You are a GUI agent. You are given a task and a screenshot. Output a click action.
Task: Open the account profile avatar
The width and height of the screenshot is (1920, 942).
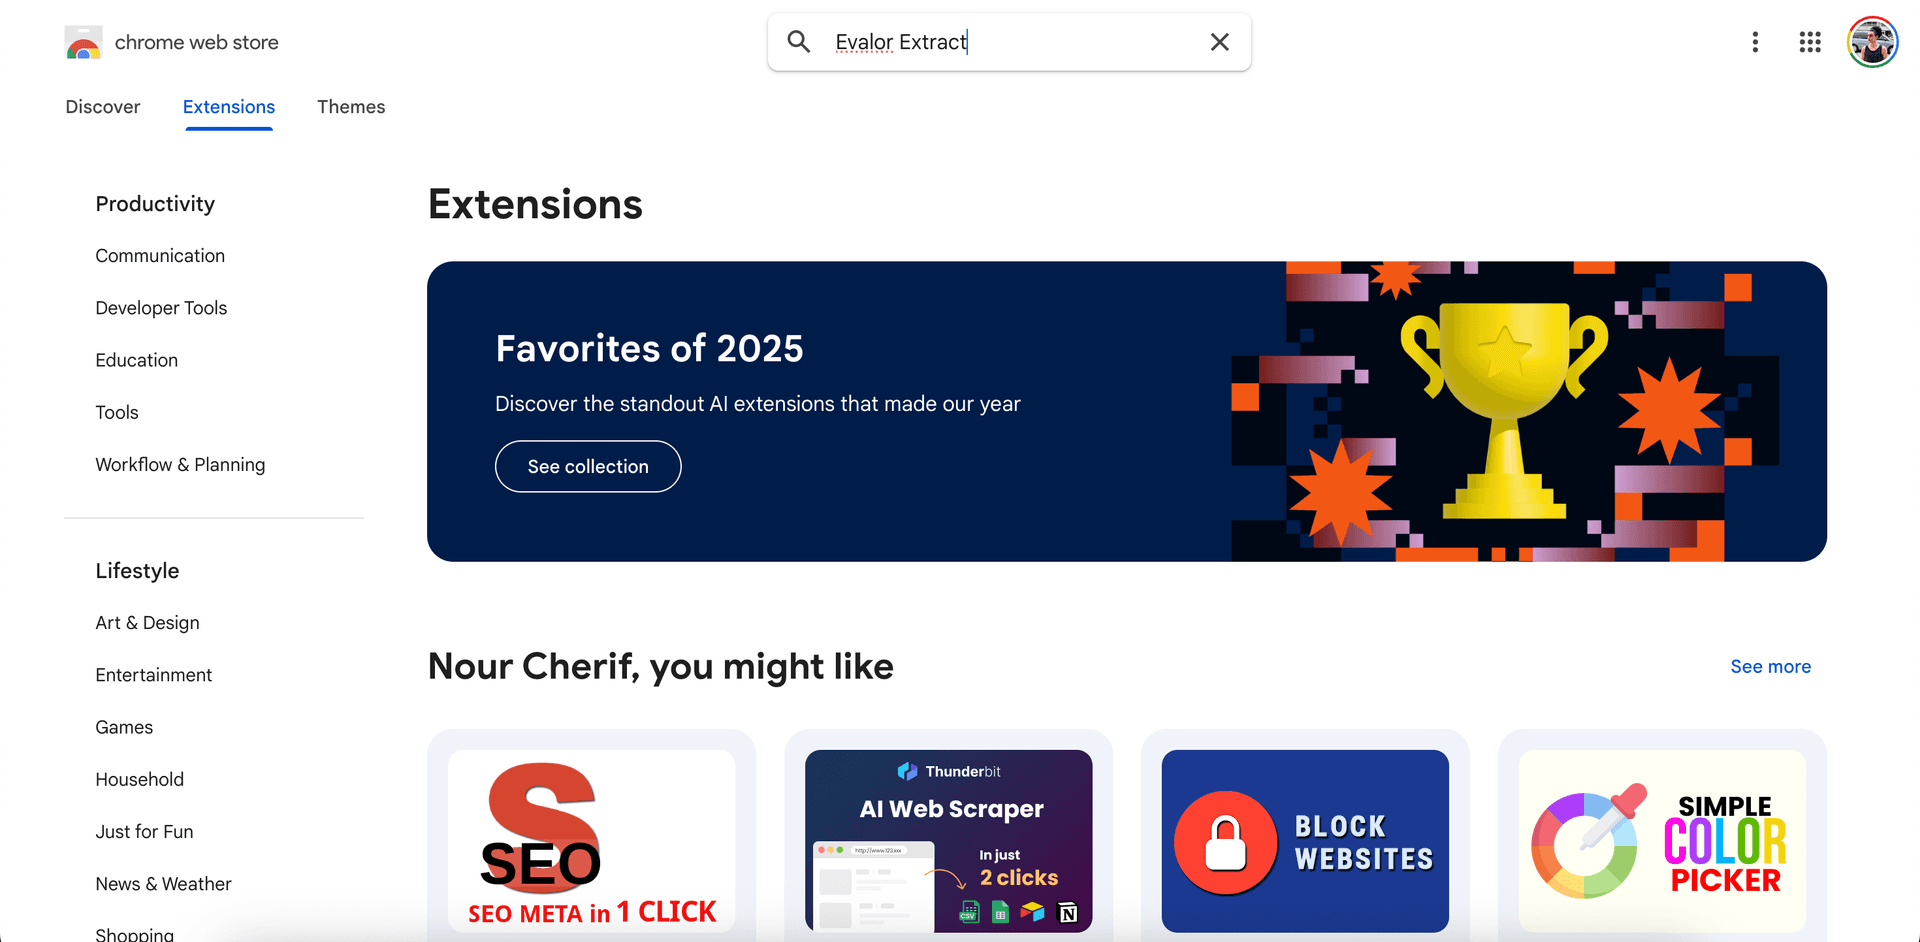(x=1871, y=42)
